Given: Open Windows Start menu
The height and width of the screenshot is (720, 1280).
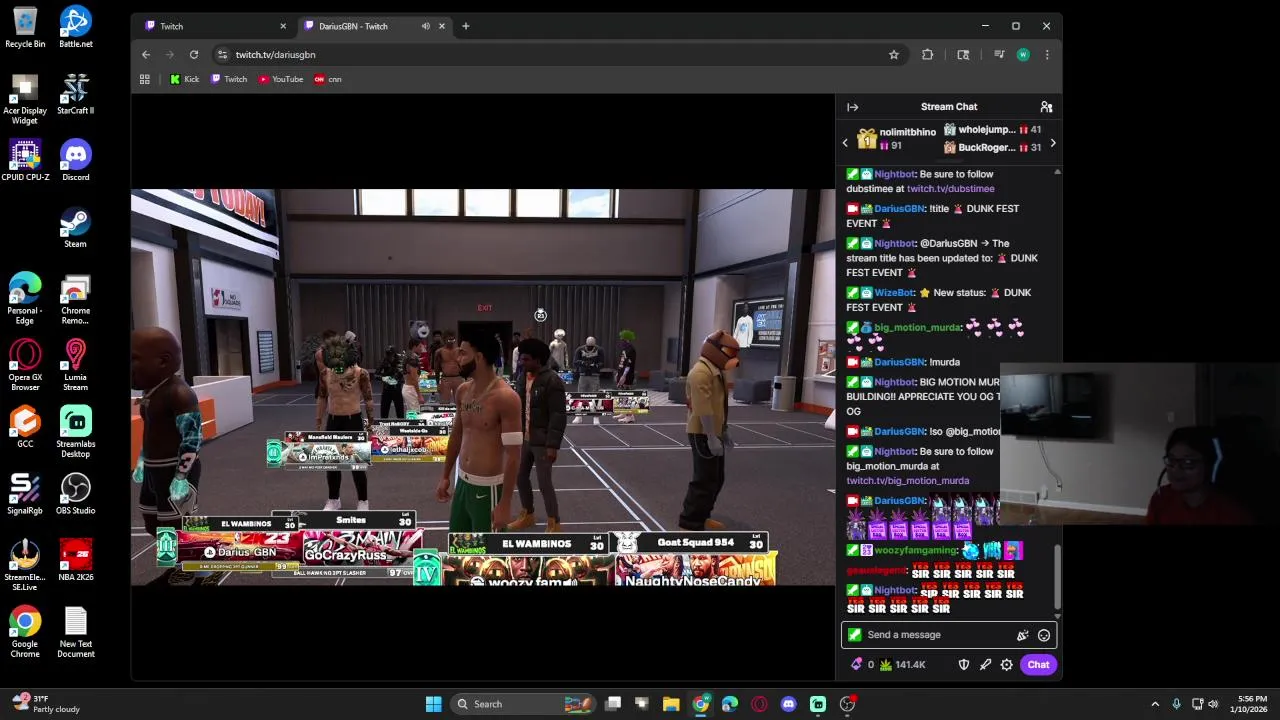Looking at the screenshot, I should click(x=433, y=704).
